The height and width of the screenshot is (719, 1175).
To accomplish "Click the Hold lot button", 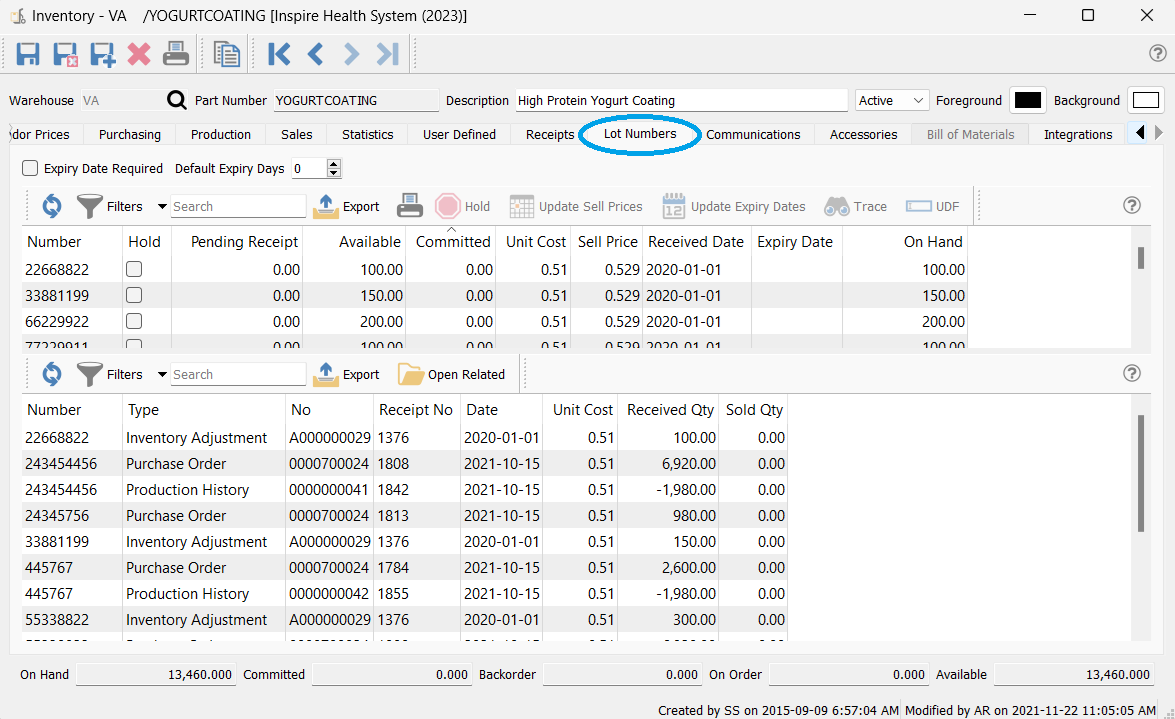I will pyautogui.click(x=462, y=206).
